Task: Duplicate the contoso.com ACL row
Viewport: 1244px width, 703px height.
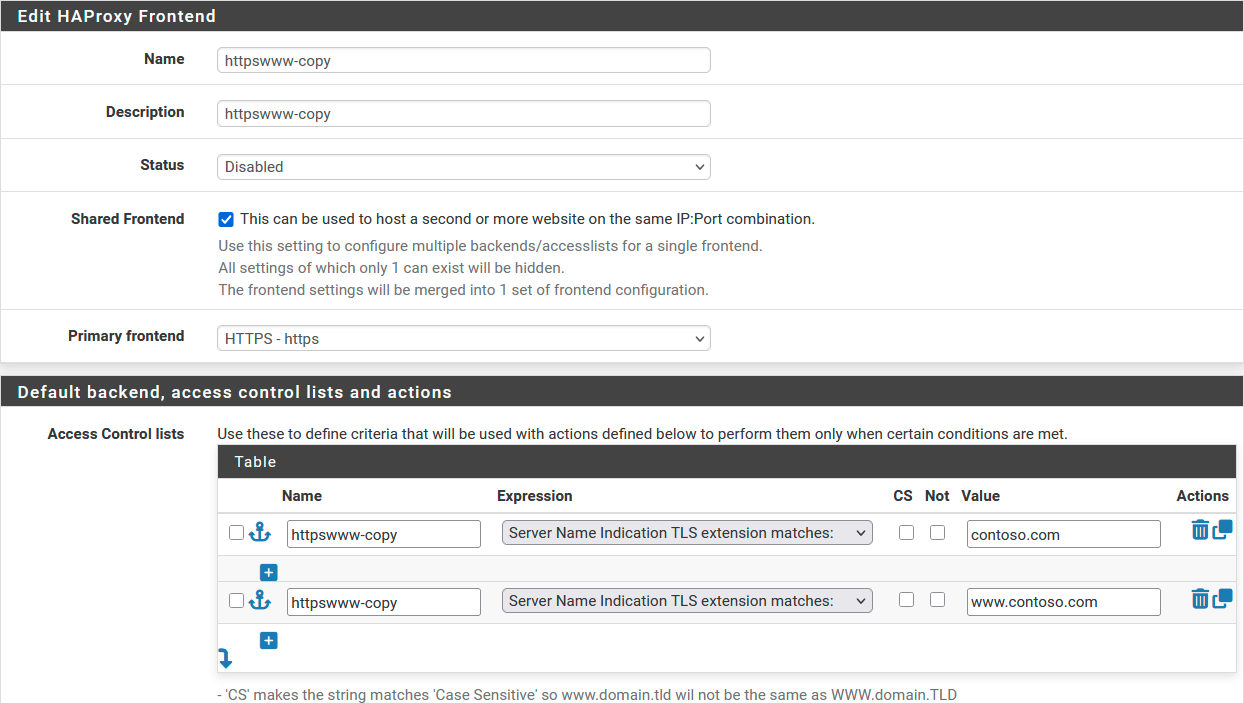Action: pyautogui.click(x=1222, y=530)
